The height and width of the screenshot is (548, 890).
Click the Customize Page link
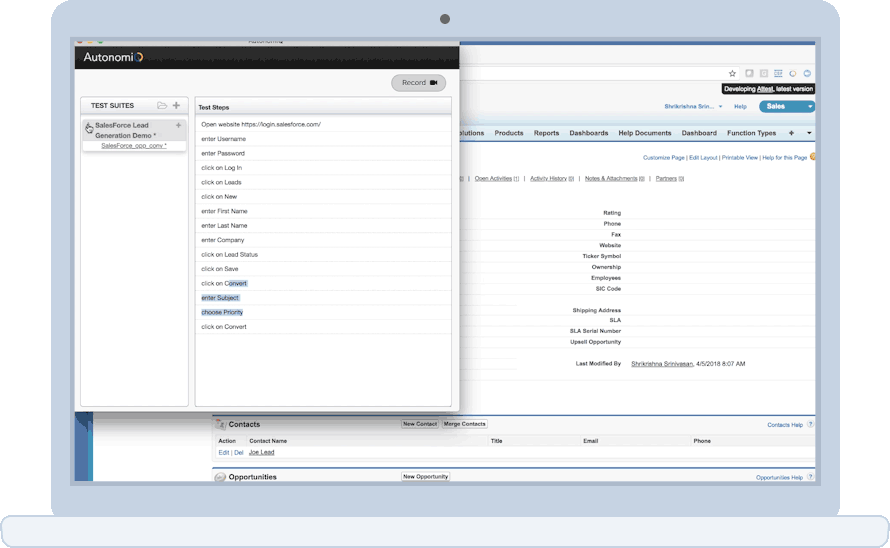[x=664, y=158]
